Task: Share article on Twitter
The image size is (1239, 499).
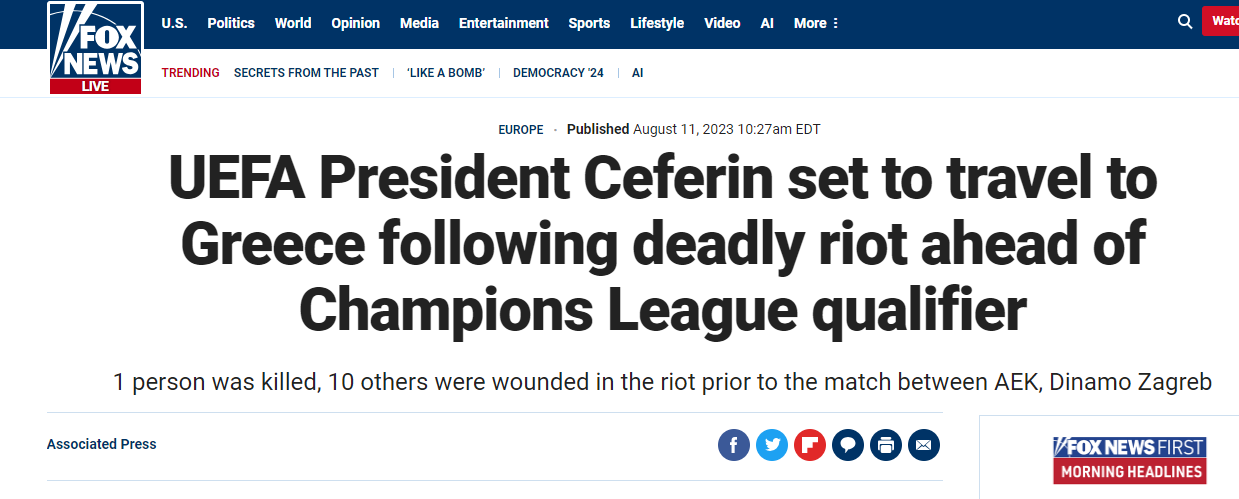Action: click(x=772, y=445)
